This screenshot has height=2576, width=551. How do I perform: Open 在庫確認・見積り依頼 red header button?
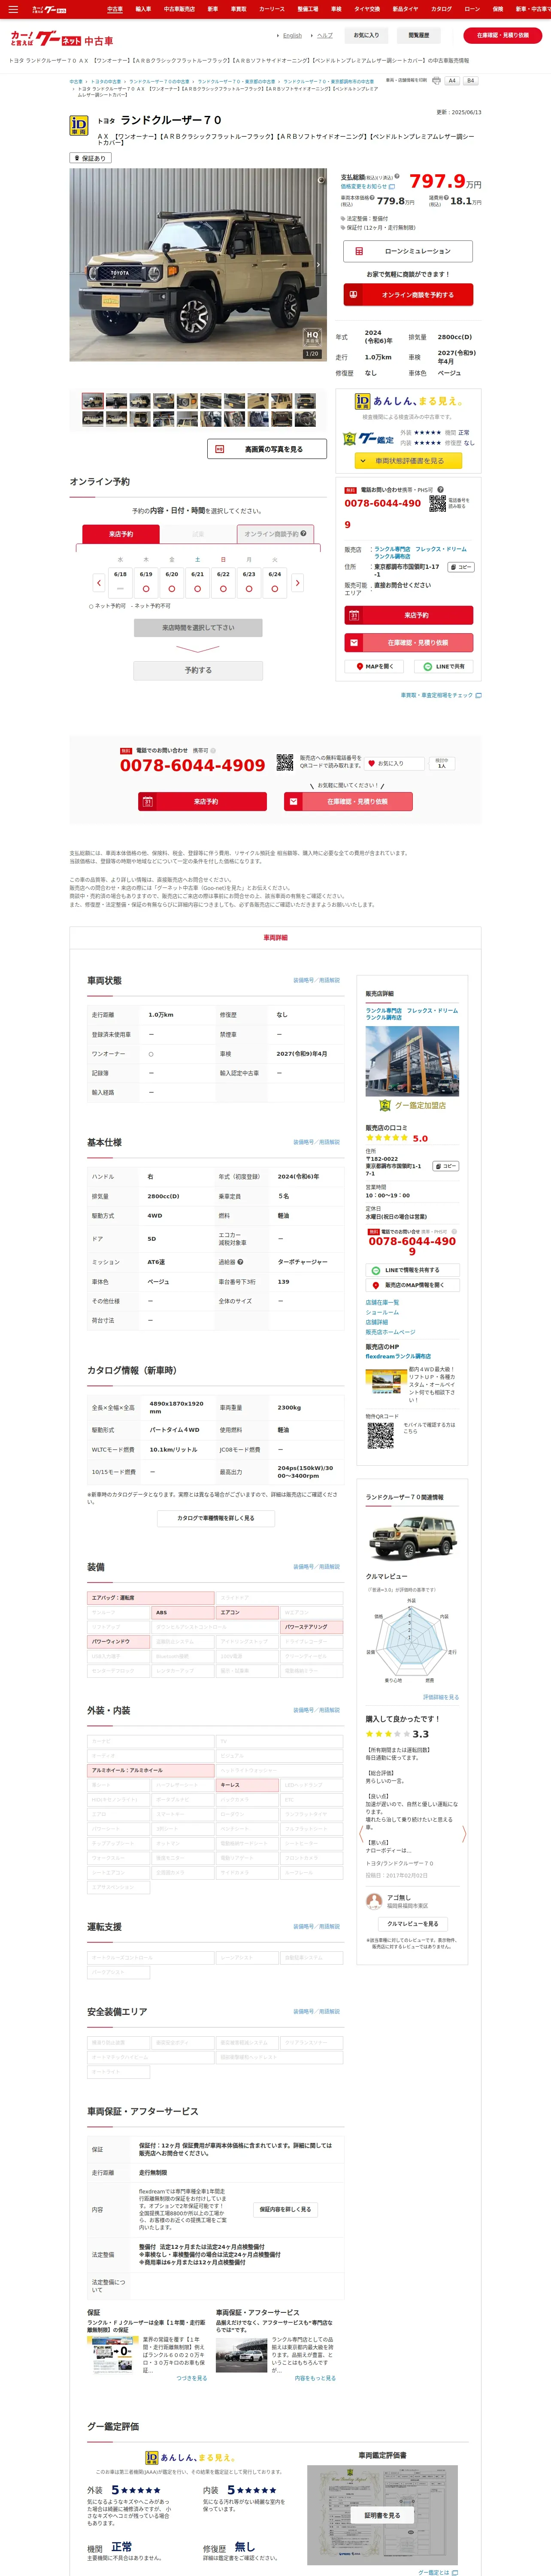point(503,35)
